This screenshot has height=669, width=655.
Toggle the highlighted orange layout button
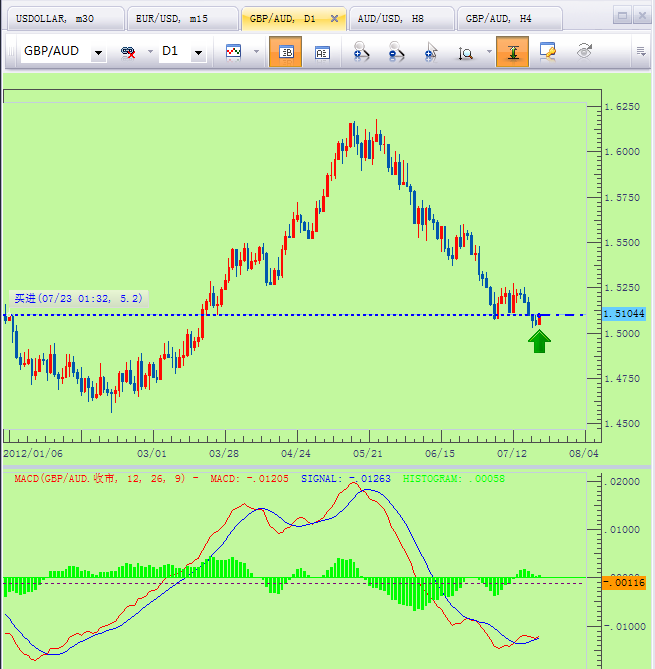pyautogui.click(x=285, y=52)
